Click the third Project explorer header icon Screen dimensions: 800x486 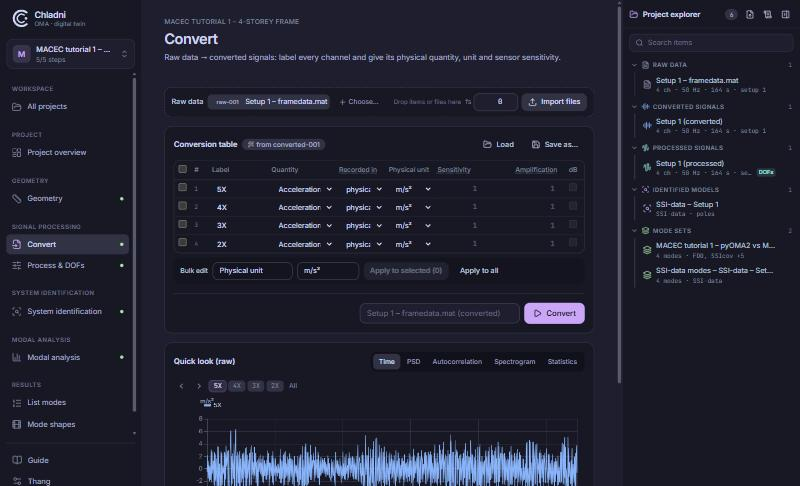click(767, 14)
